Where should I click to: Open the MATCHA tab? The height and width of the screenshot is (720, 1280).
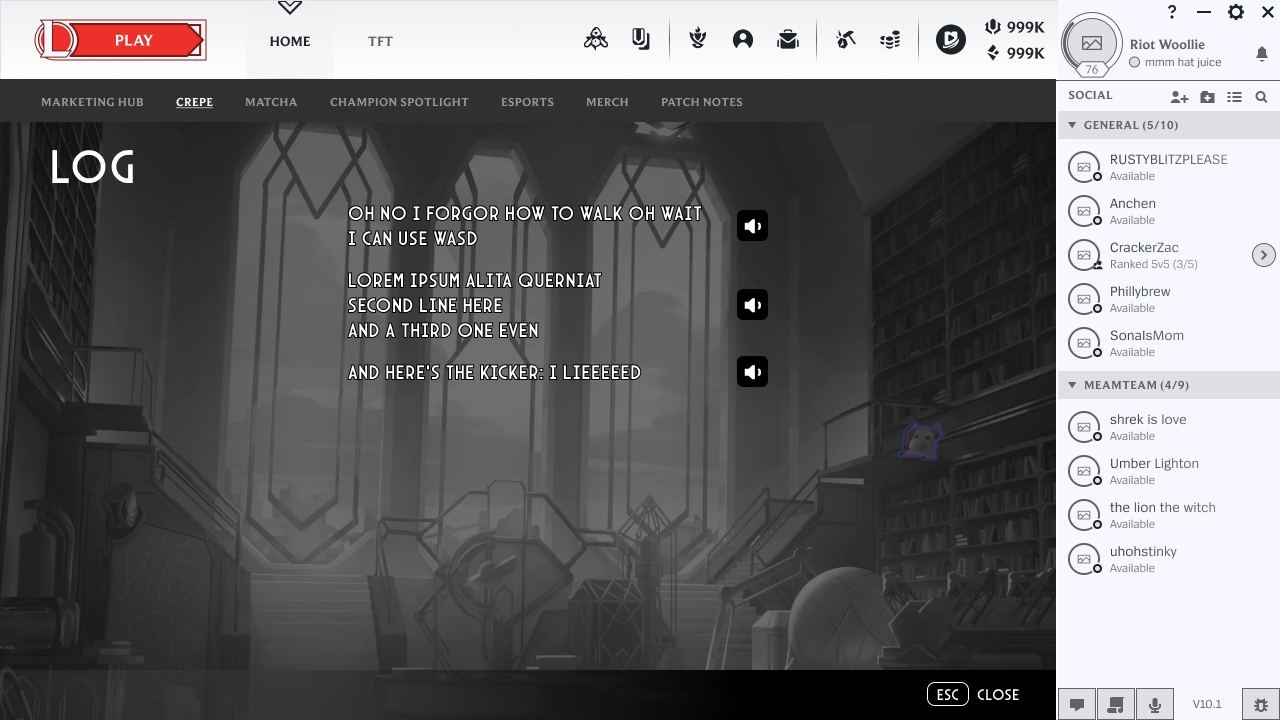point(271,102)
